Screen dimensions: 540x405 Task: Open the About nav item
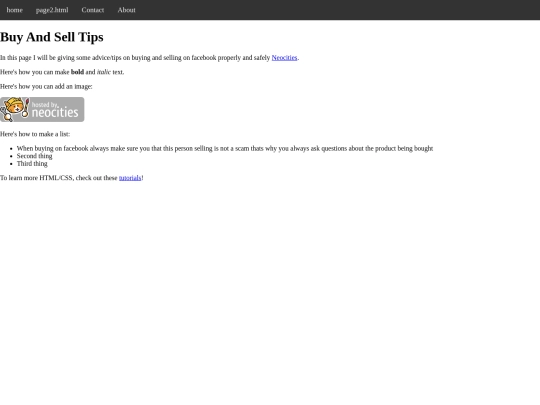(x=126, y=10)
